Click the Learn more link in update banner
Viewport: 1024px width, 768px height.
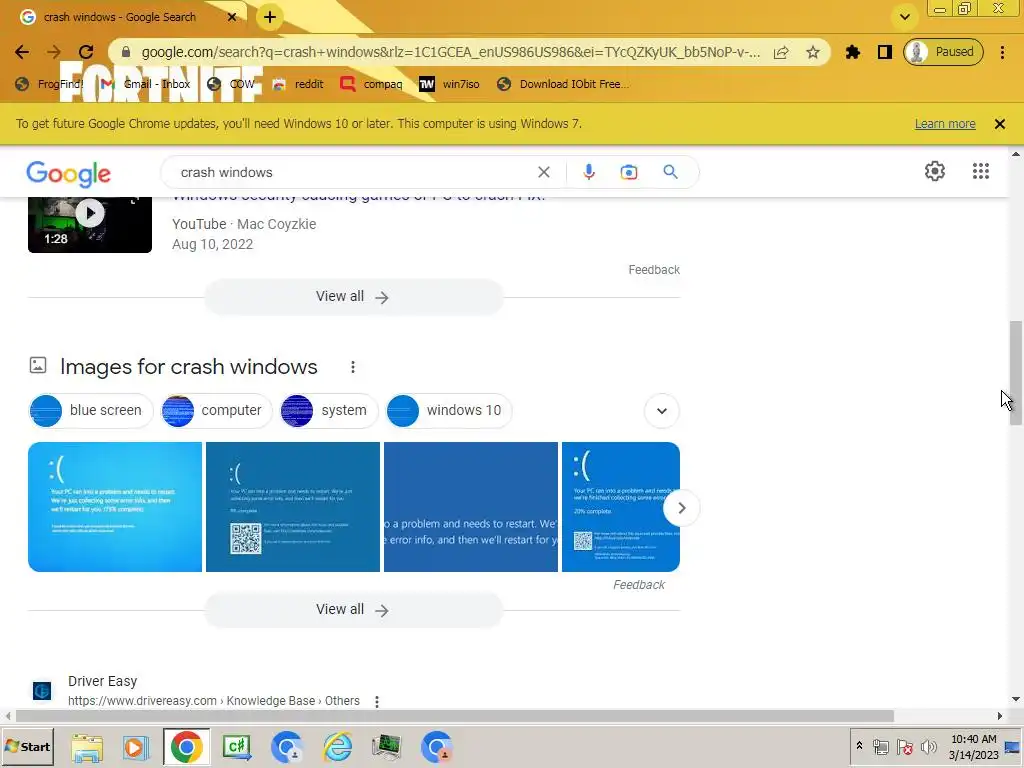coord(945,124)
